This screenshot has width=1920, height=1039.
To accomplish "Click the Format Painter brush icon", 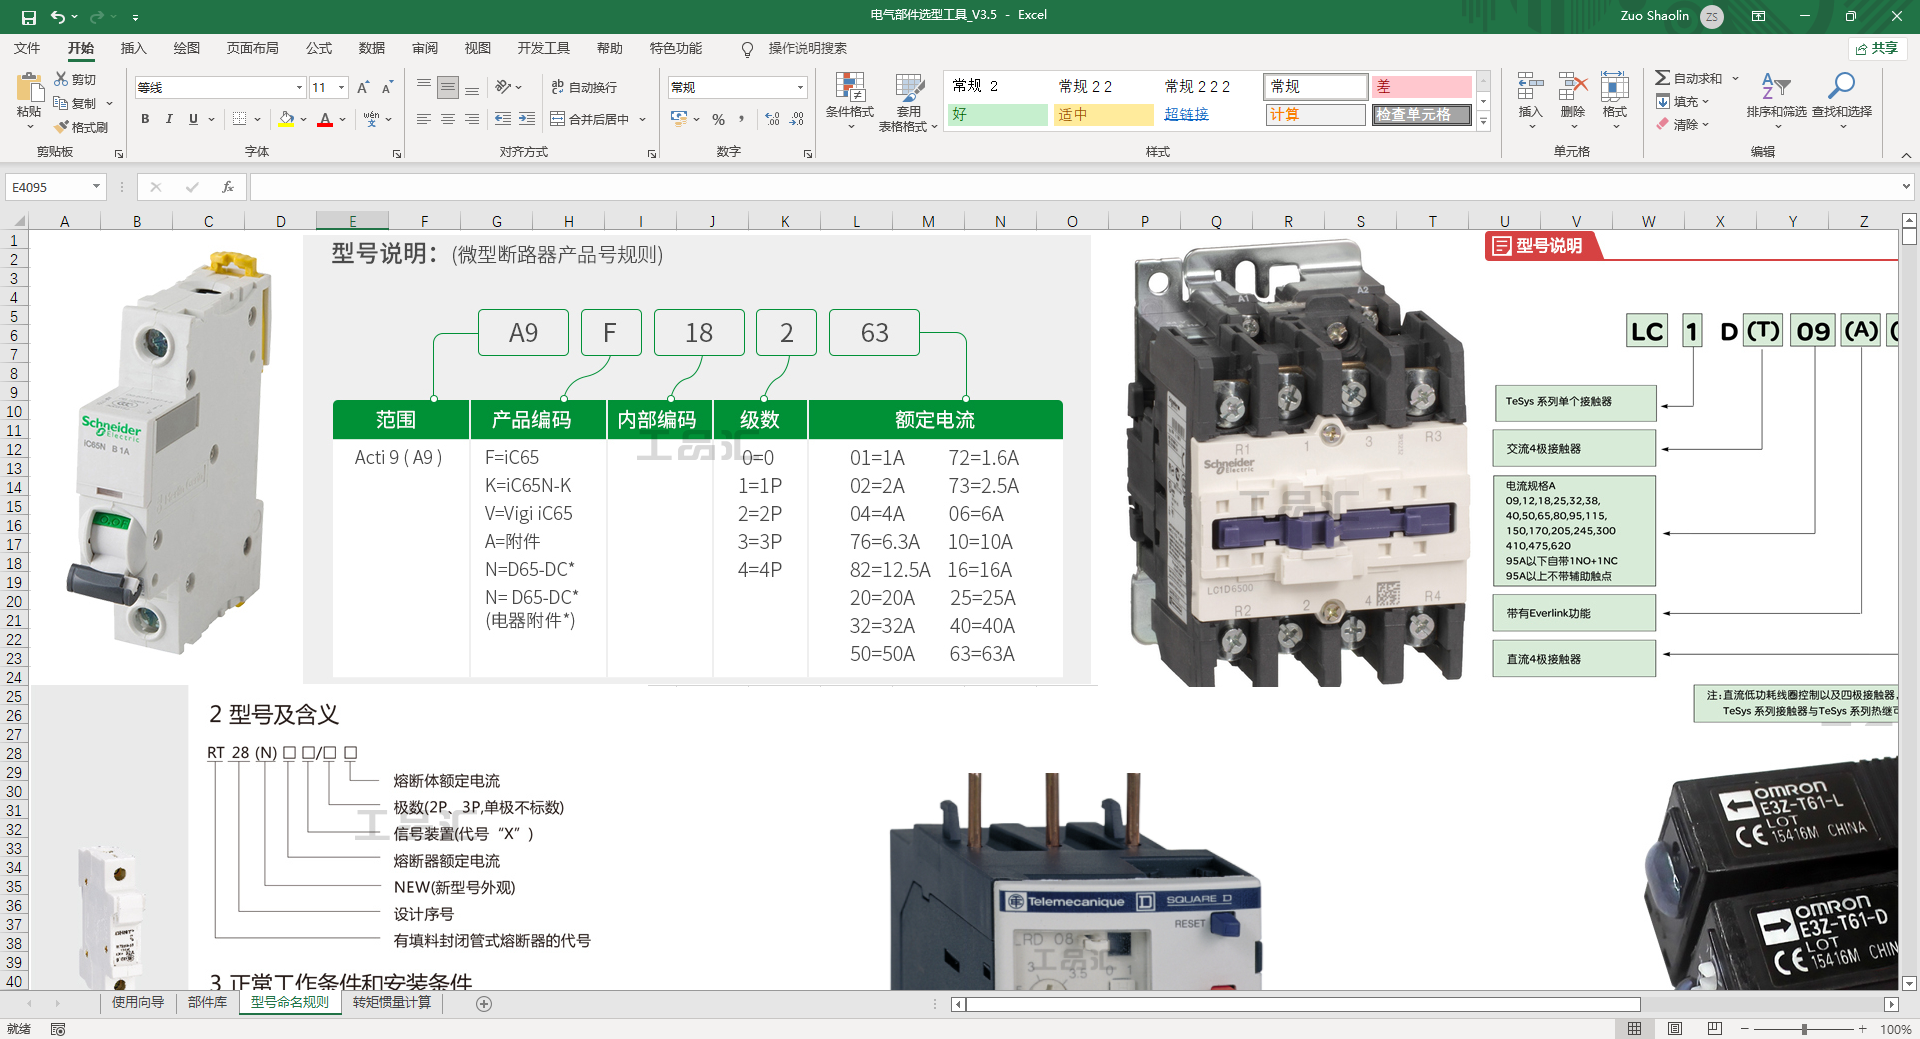I will point(62,127).
